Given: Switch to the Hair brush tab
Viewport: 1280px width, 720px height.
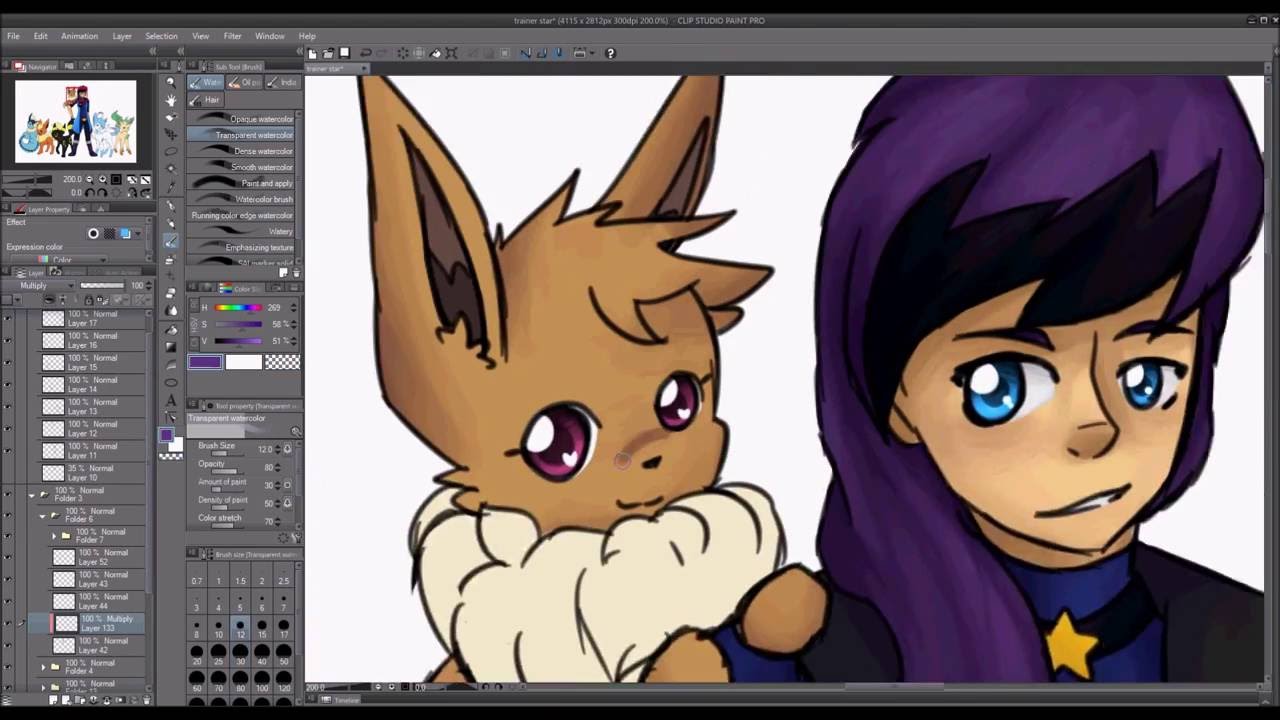Looking at the screenshot, I should [205, 100].
